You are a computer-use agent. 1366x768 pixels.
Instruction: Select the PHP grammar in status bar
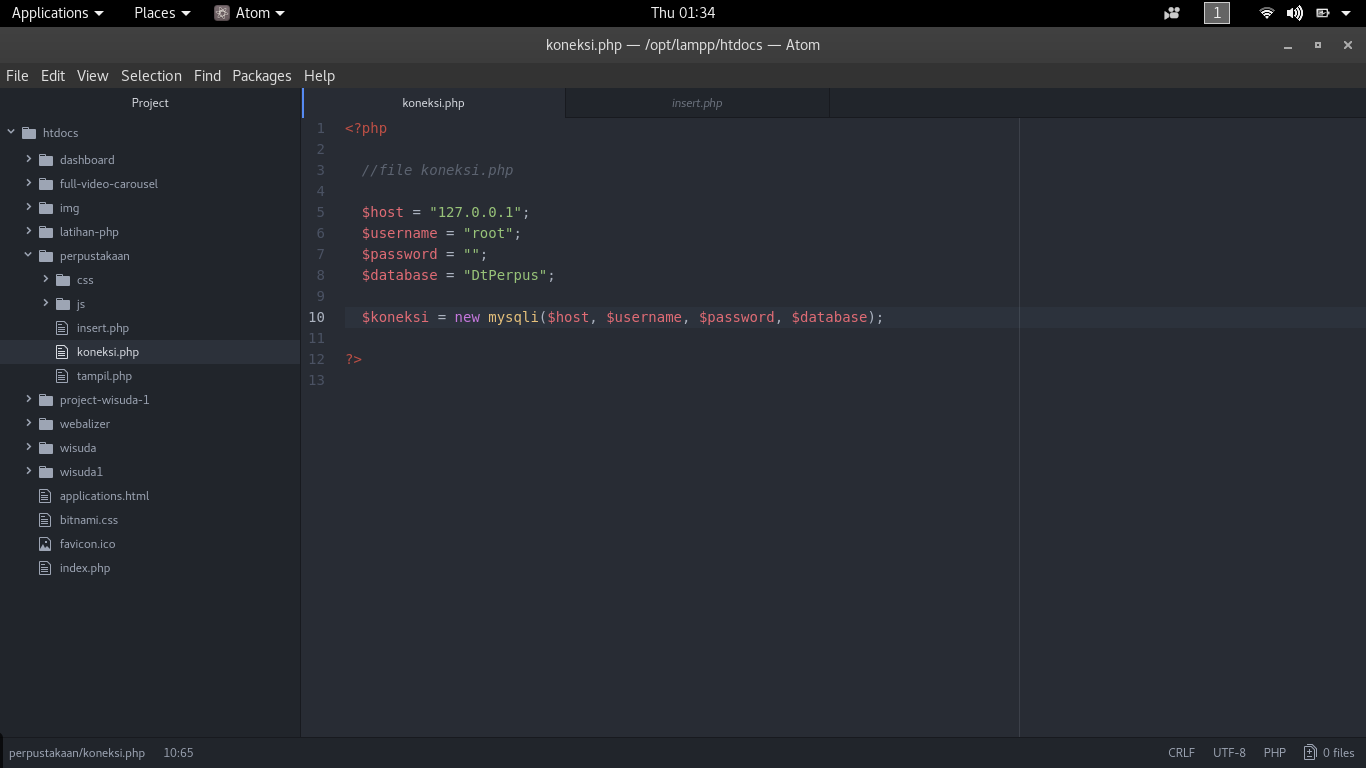pyautogui.click(x=1274, y=753)
